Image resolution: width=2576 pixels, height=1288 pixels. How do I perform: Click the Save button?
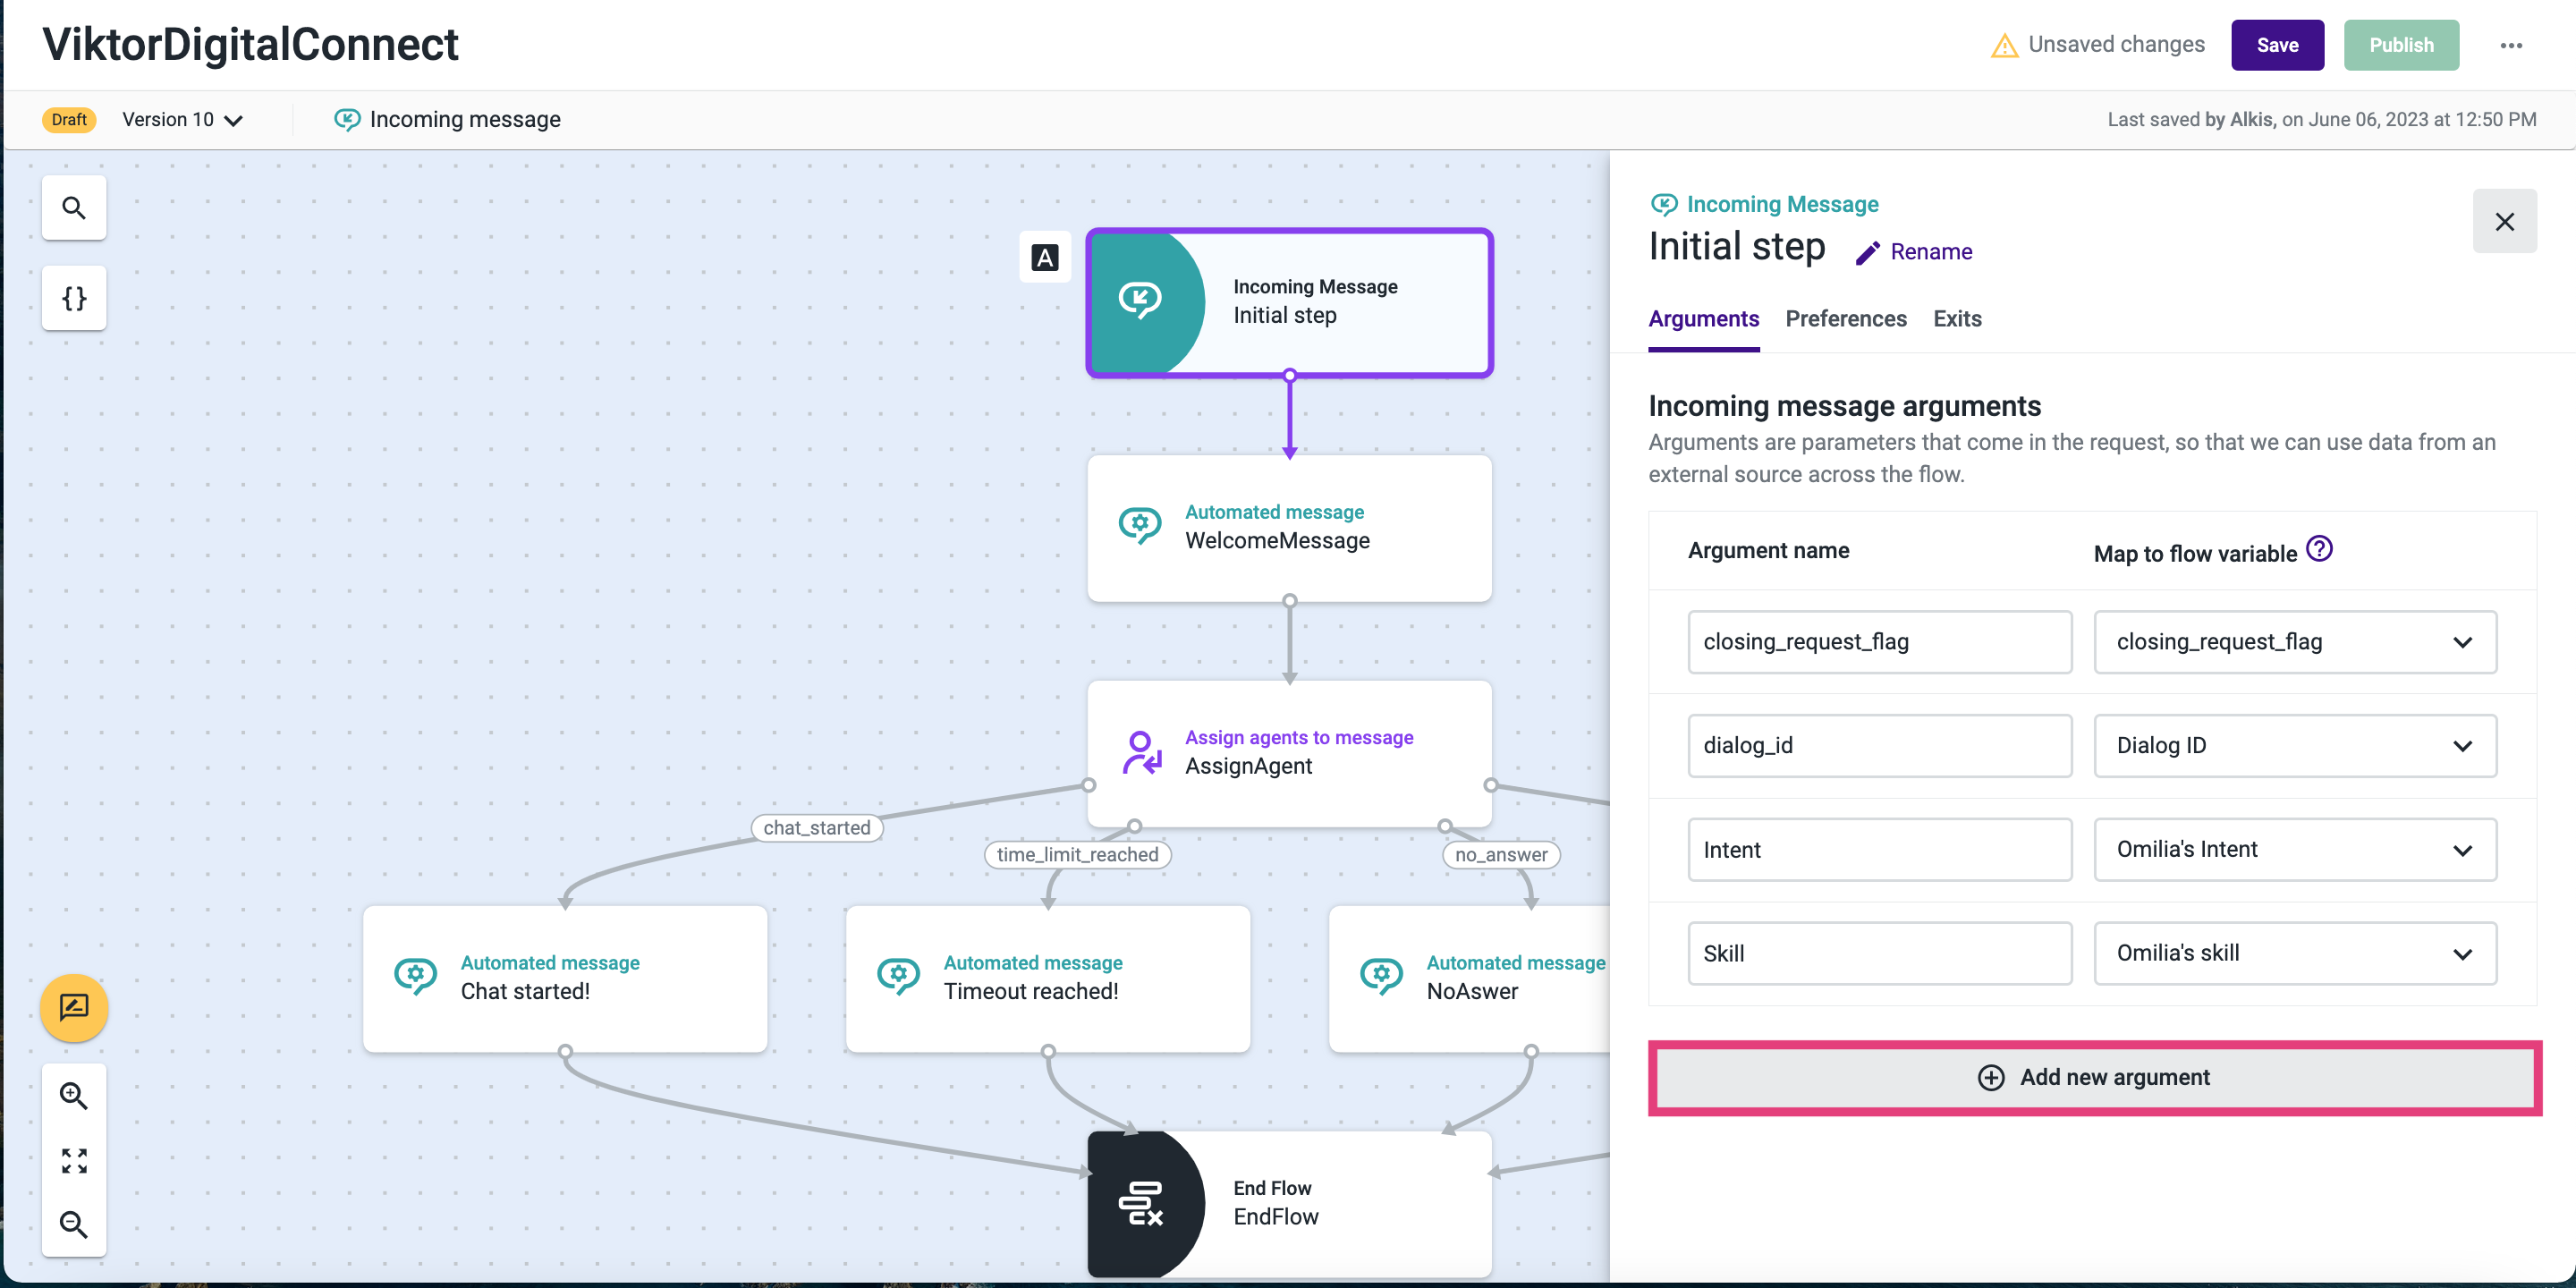[x=2276, y=45]
